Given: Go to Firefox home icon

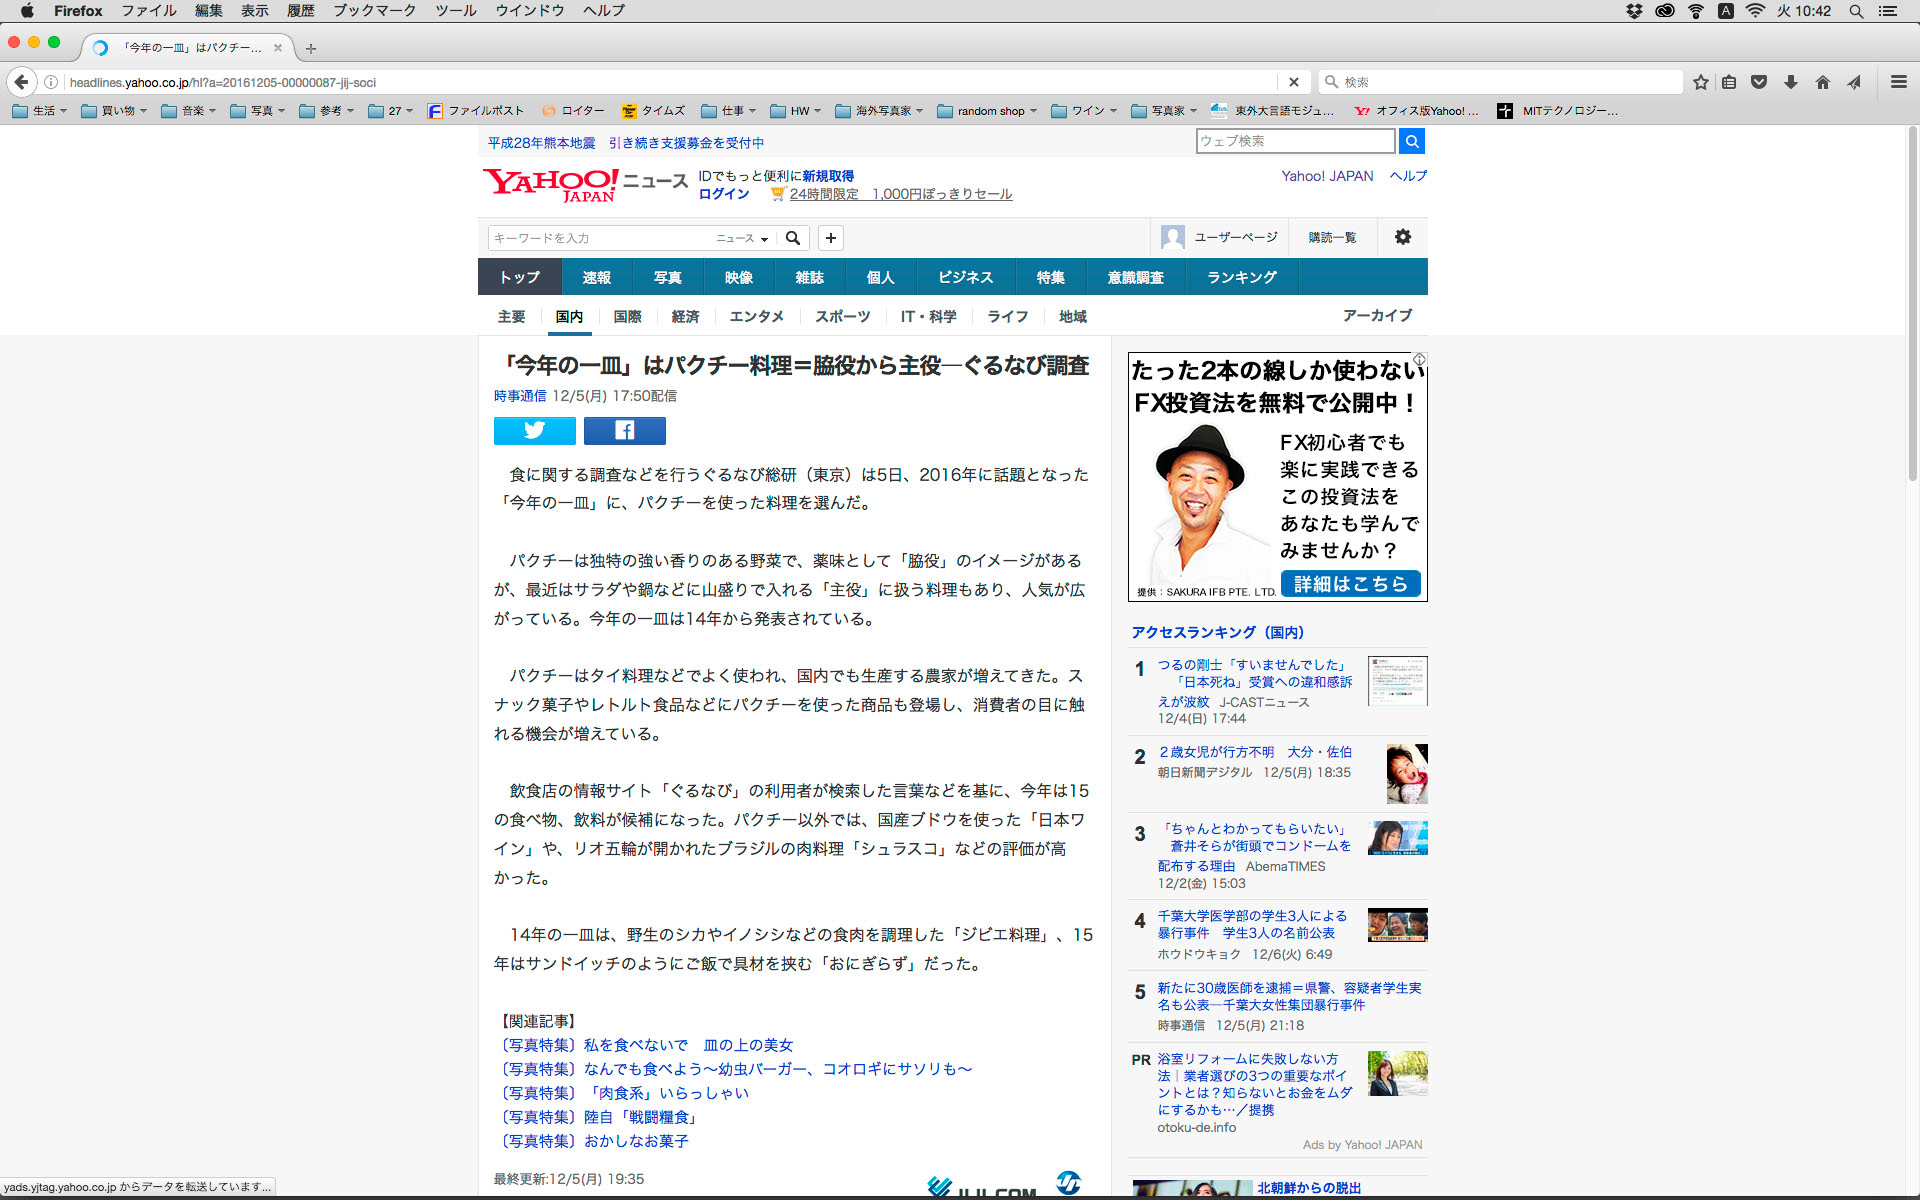Looking at the screenshot, I should pos(1822,82).
